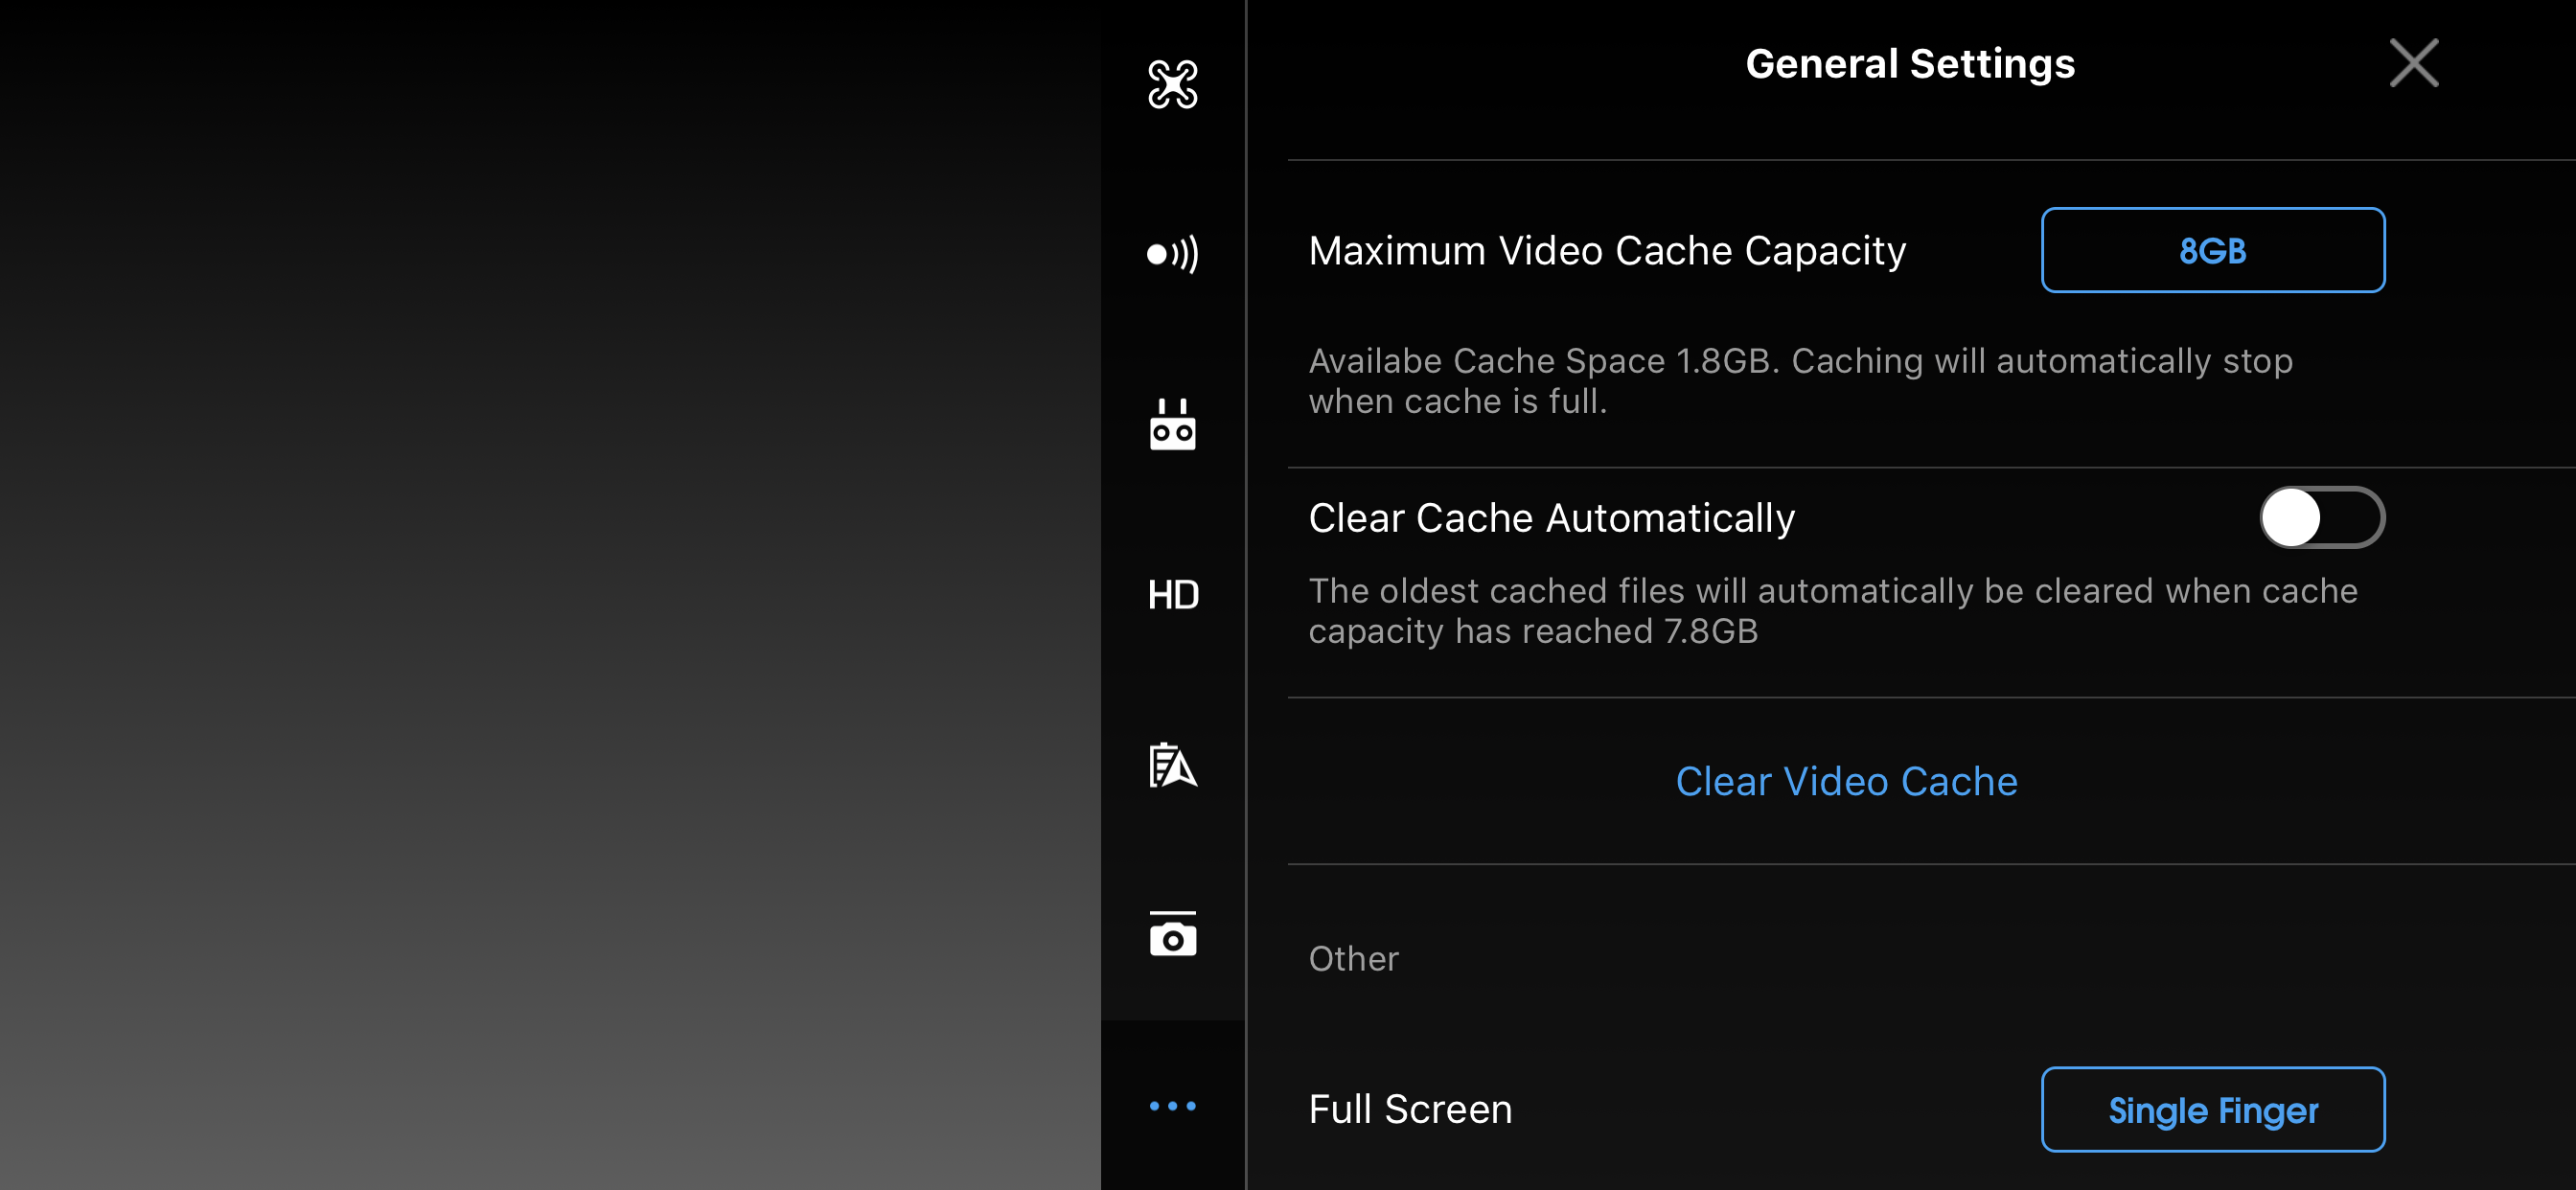Screen dimensions: 2576x1190
Task: Select the ellipsis General Settings icon
Action: click(1173, 1105)
